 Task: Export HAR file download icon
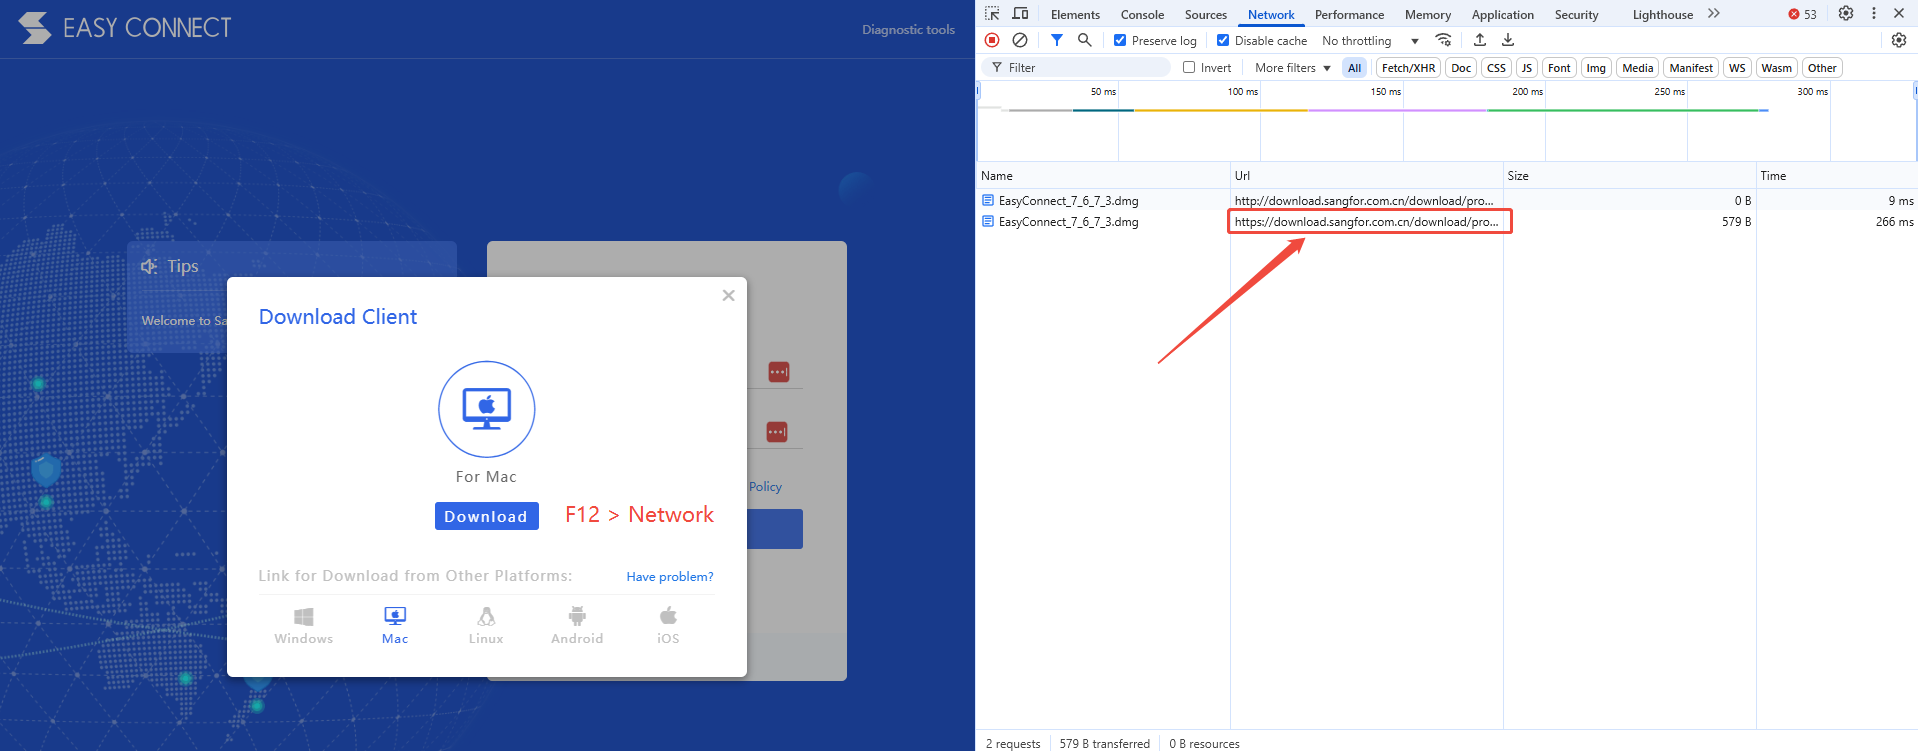(x=1508, y=40)
